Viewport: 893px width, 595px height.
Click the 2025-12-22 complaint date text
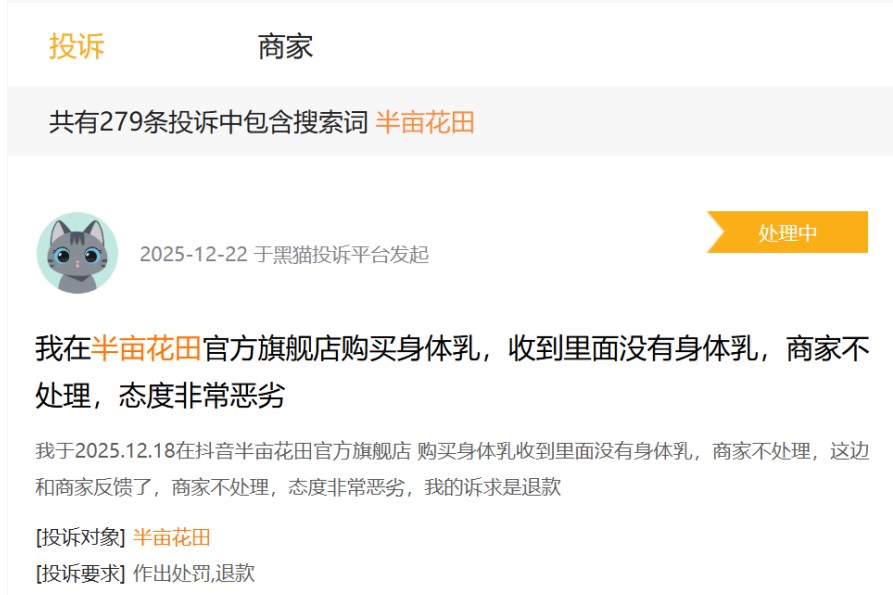pyautogui.click(x=194, y=255)
